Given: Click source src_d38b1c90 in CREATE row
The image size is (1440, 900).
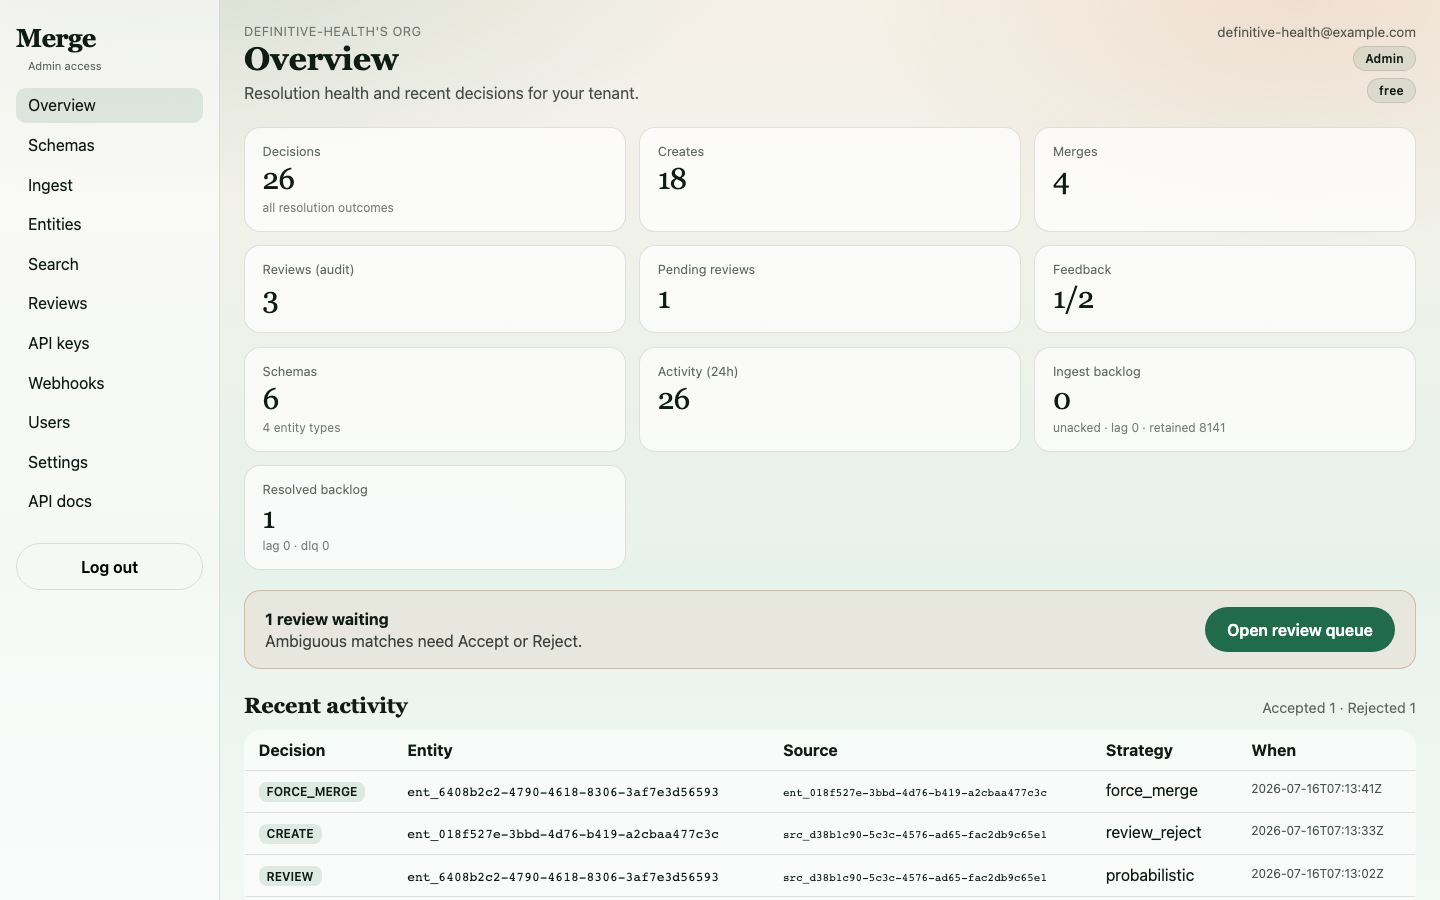Looking at the screenshot, I should point(915,835).
